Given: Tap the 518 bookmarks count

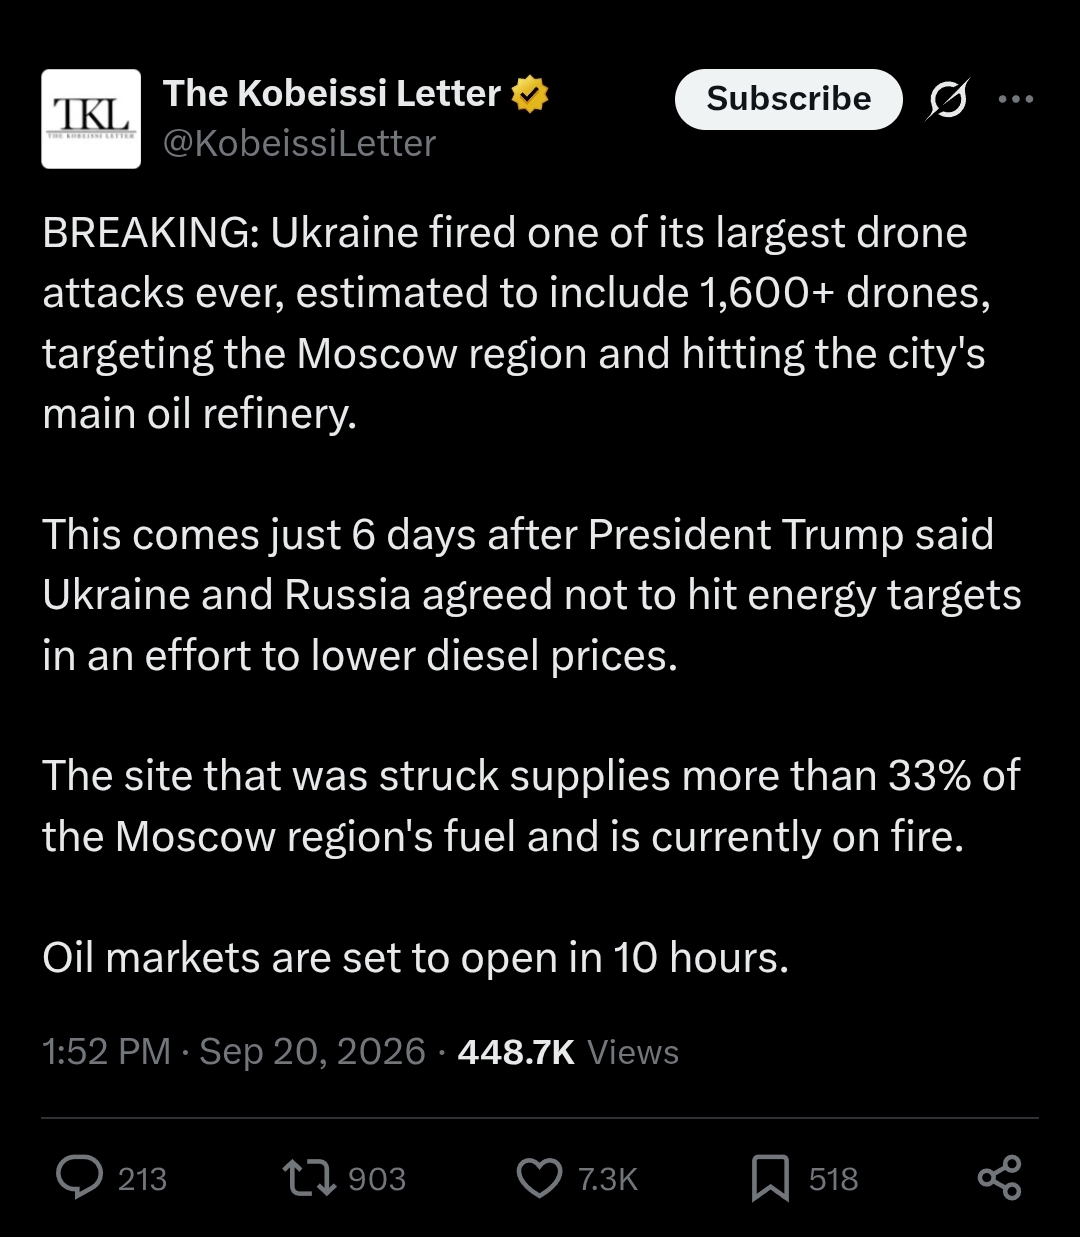Looking at the screenshot, I should (x=834, y=1179).
